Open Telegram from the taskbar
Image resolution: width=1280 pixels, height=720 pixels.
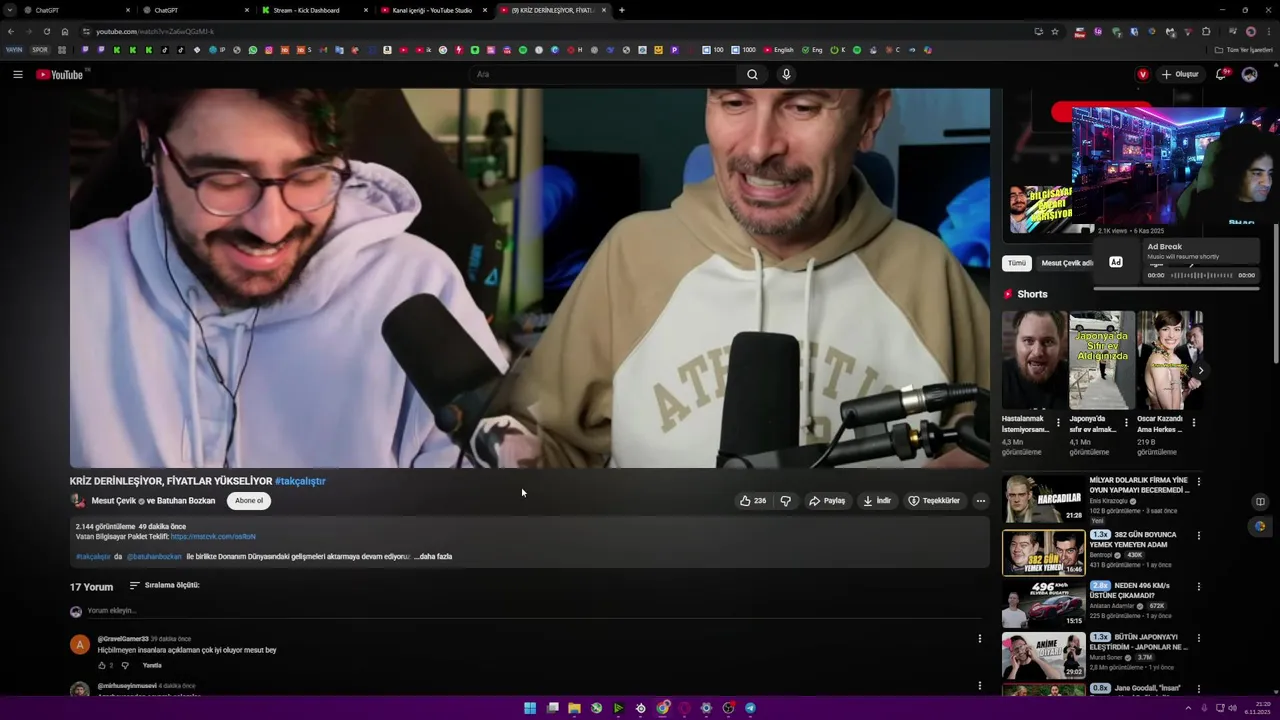pos(750,708)
